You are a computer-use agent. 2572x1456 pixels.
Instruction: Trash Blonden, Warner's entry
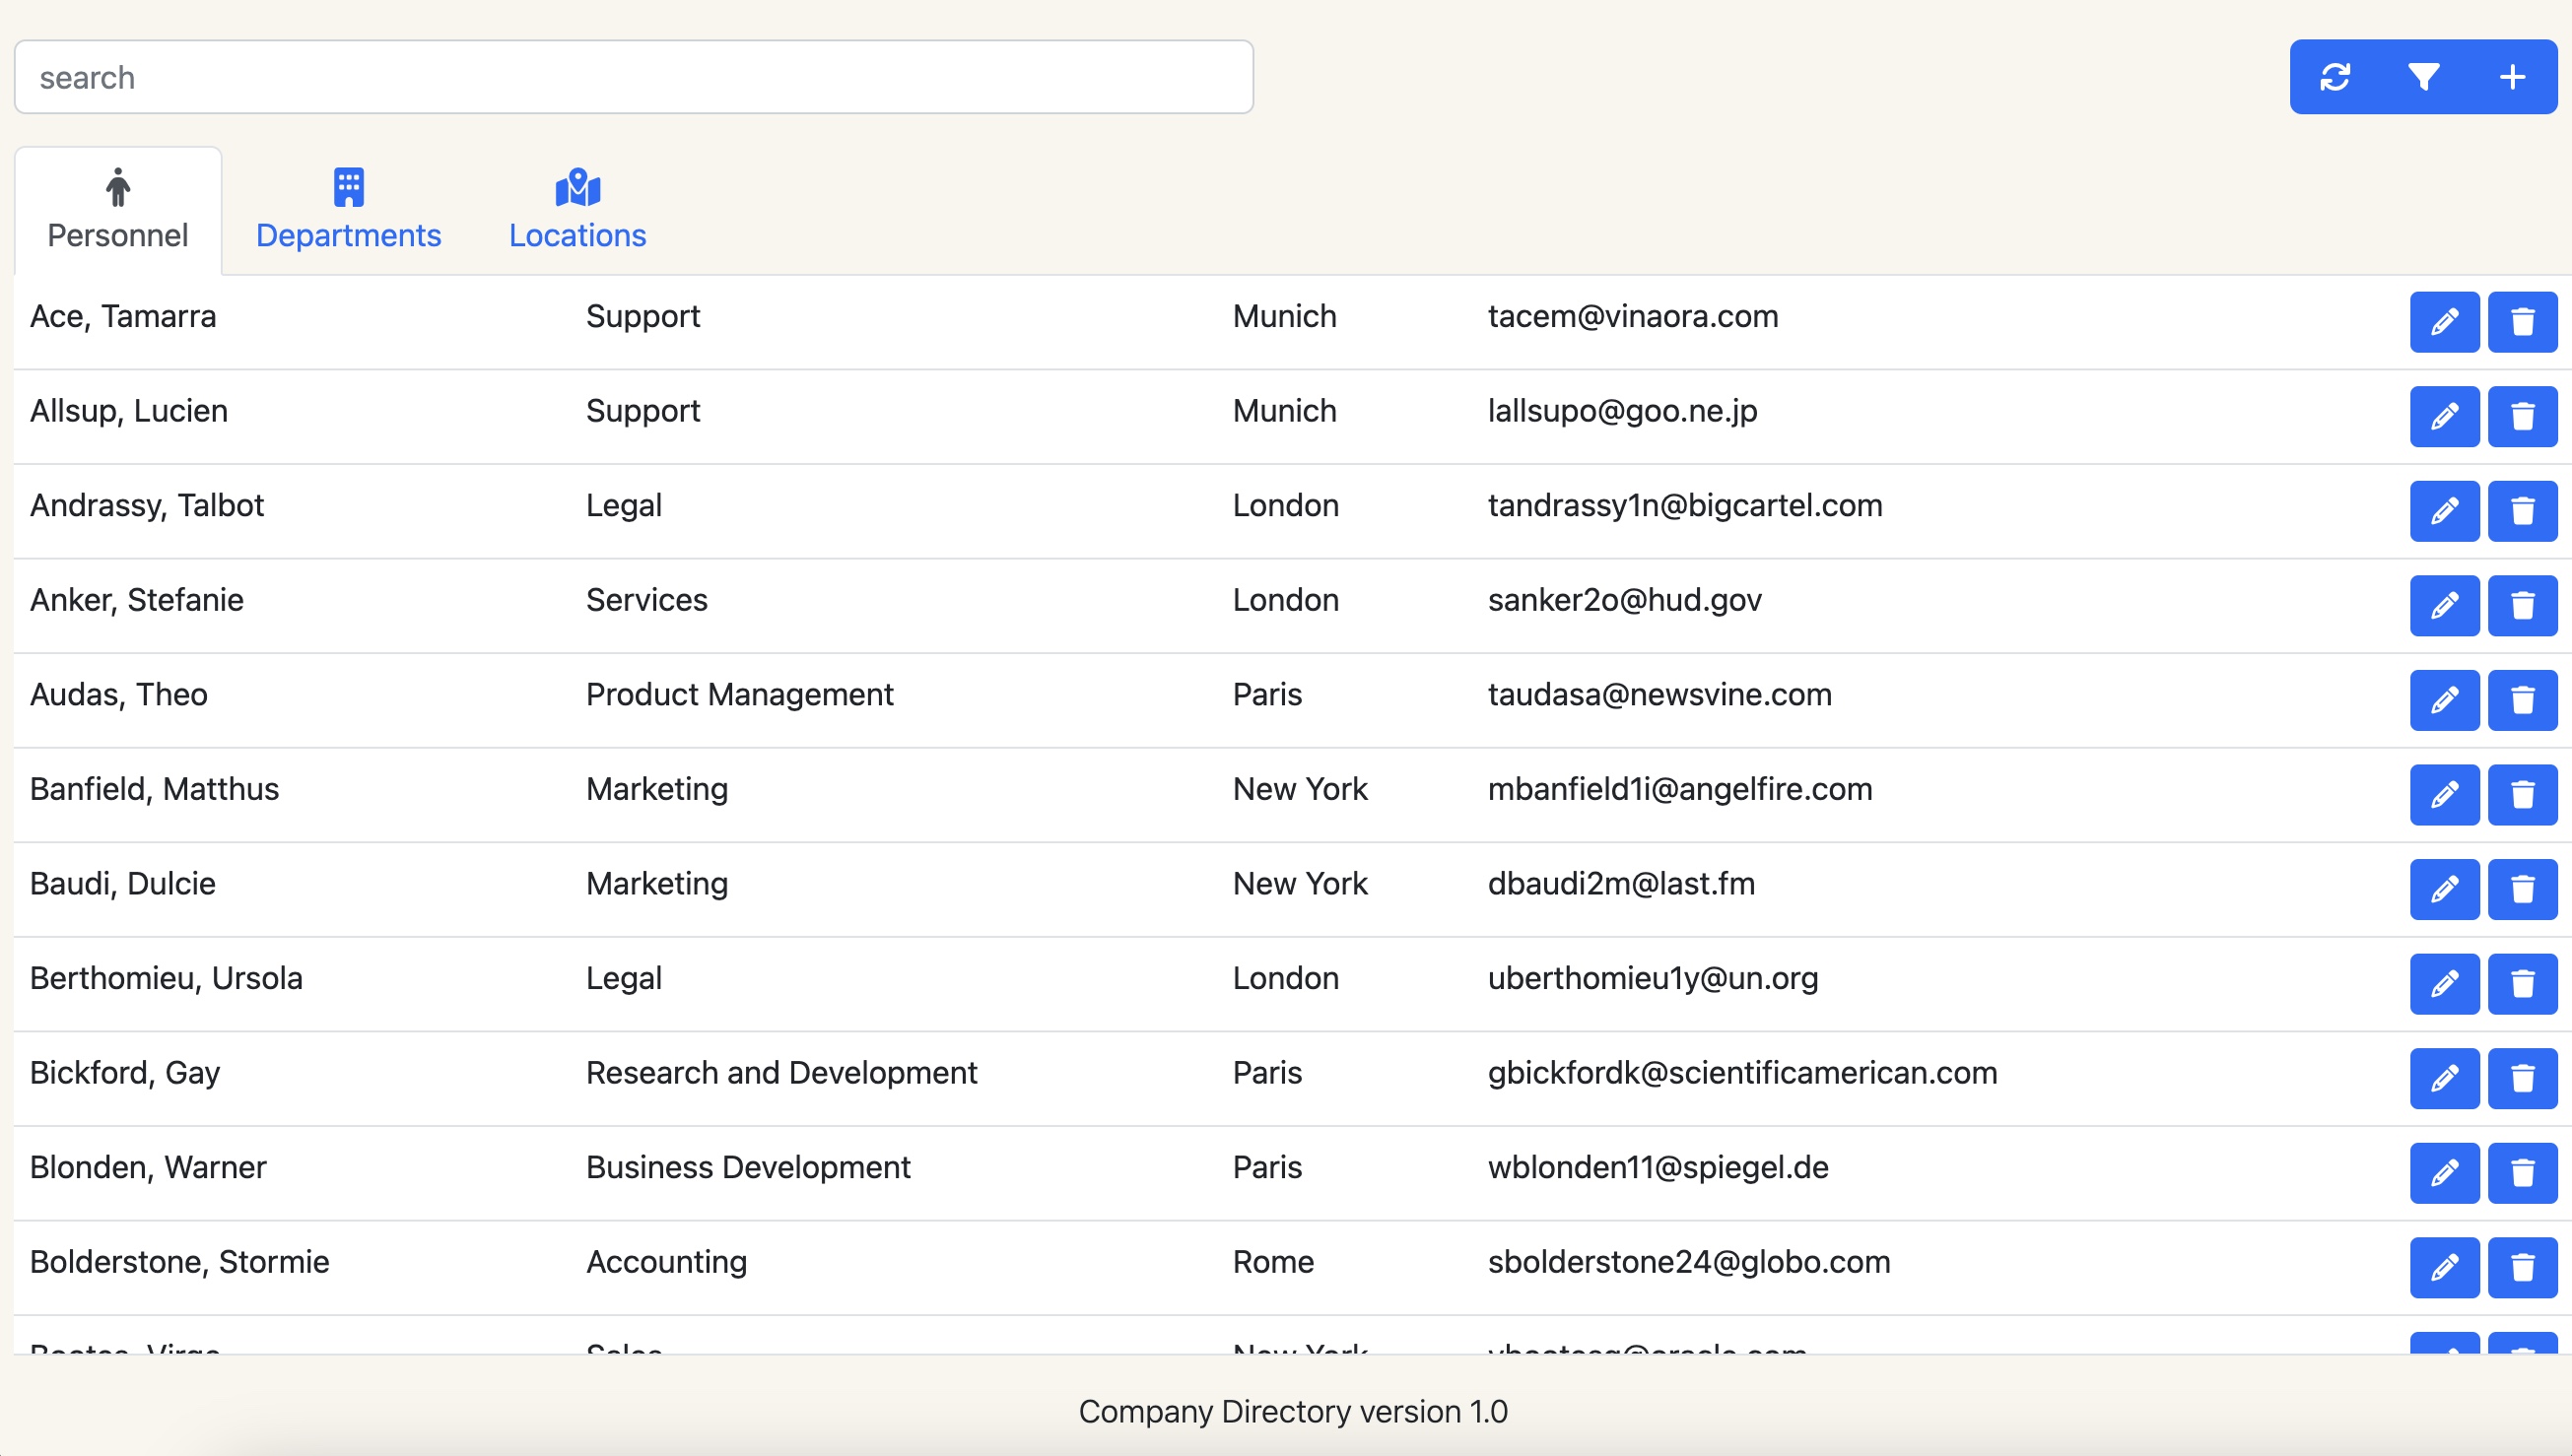2522,1172
